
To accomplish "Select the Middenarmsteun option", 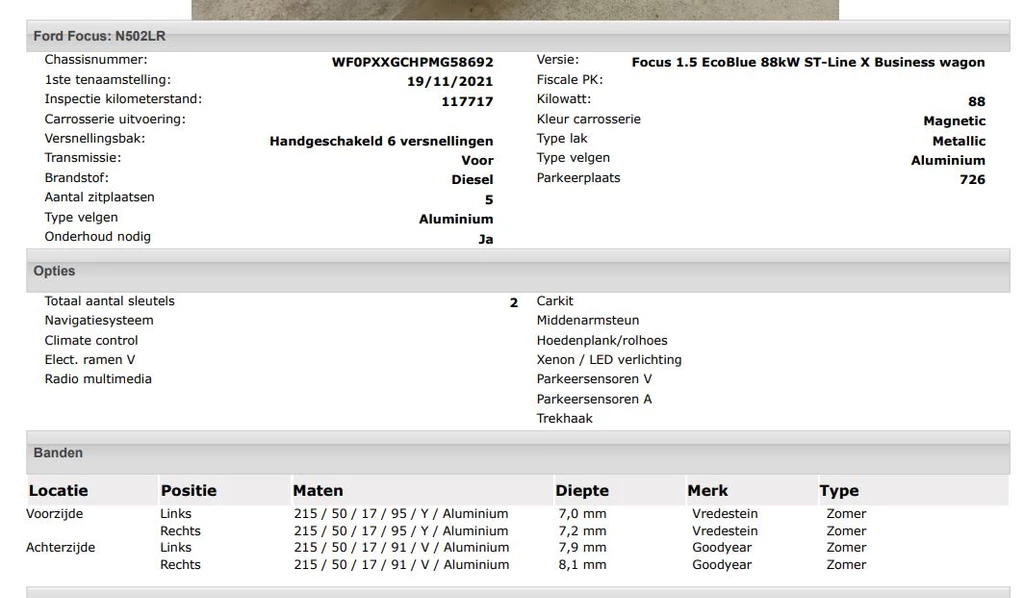I will click(x=588, y=321).
